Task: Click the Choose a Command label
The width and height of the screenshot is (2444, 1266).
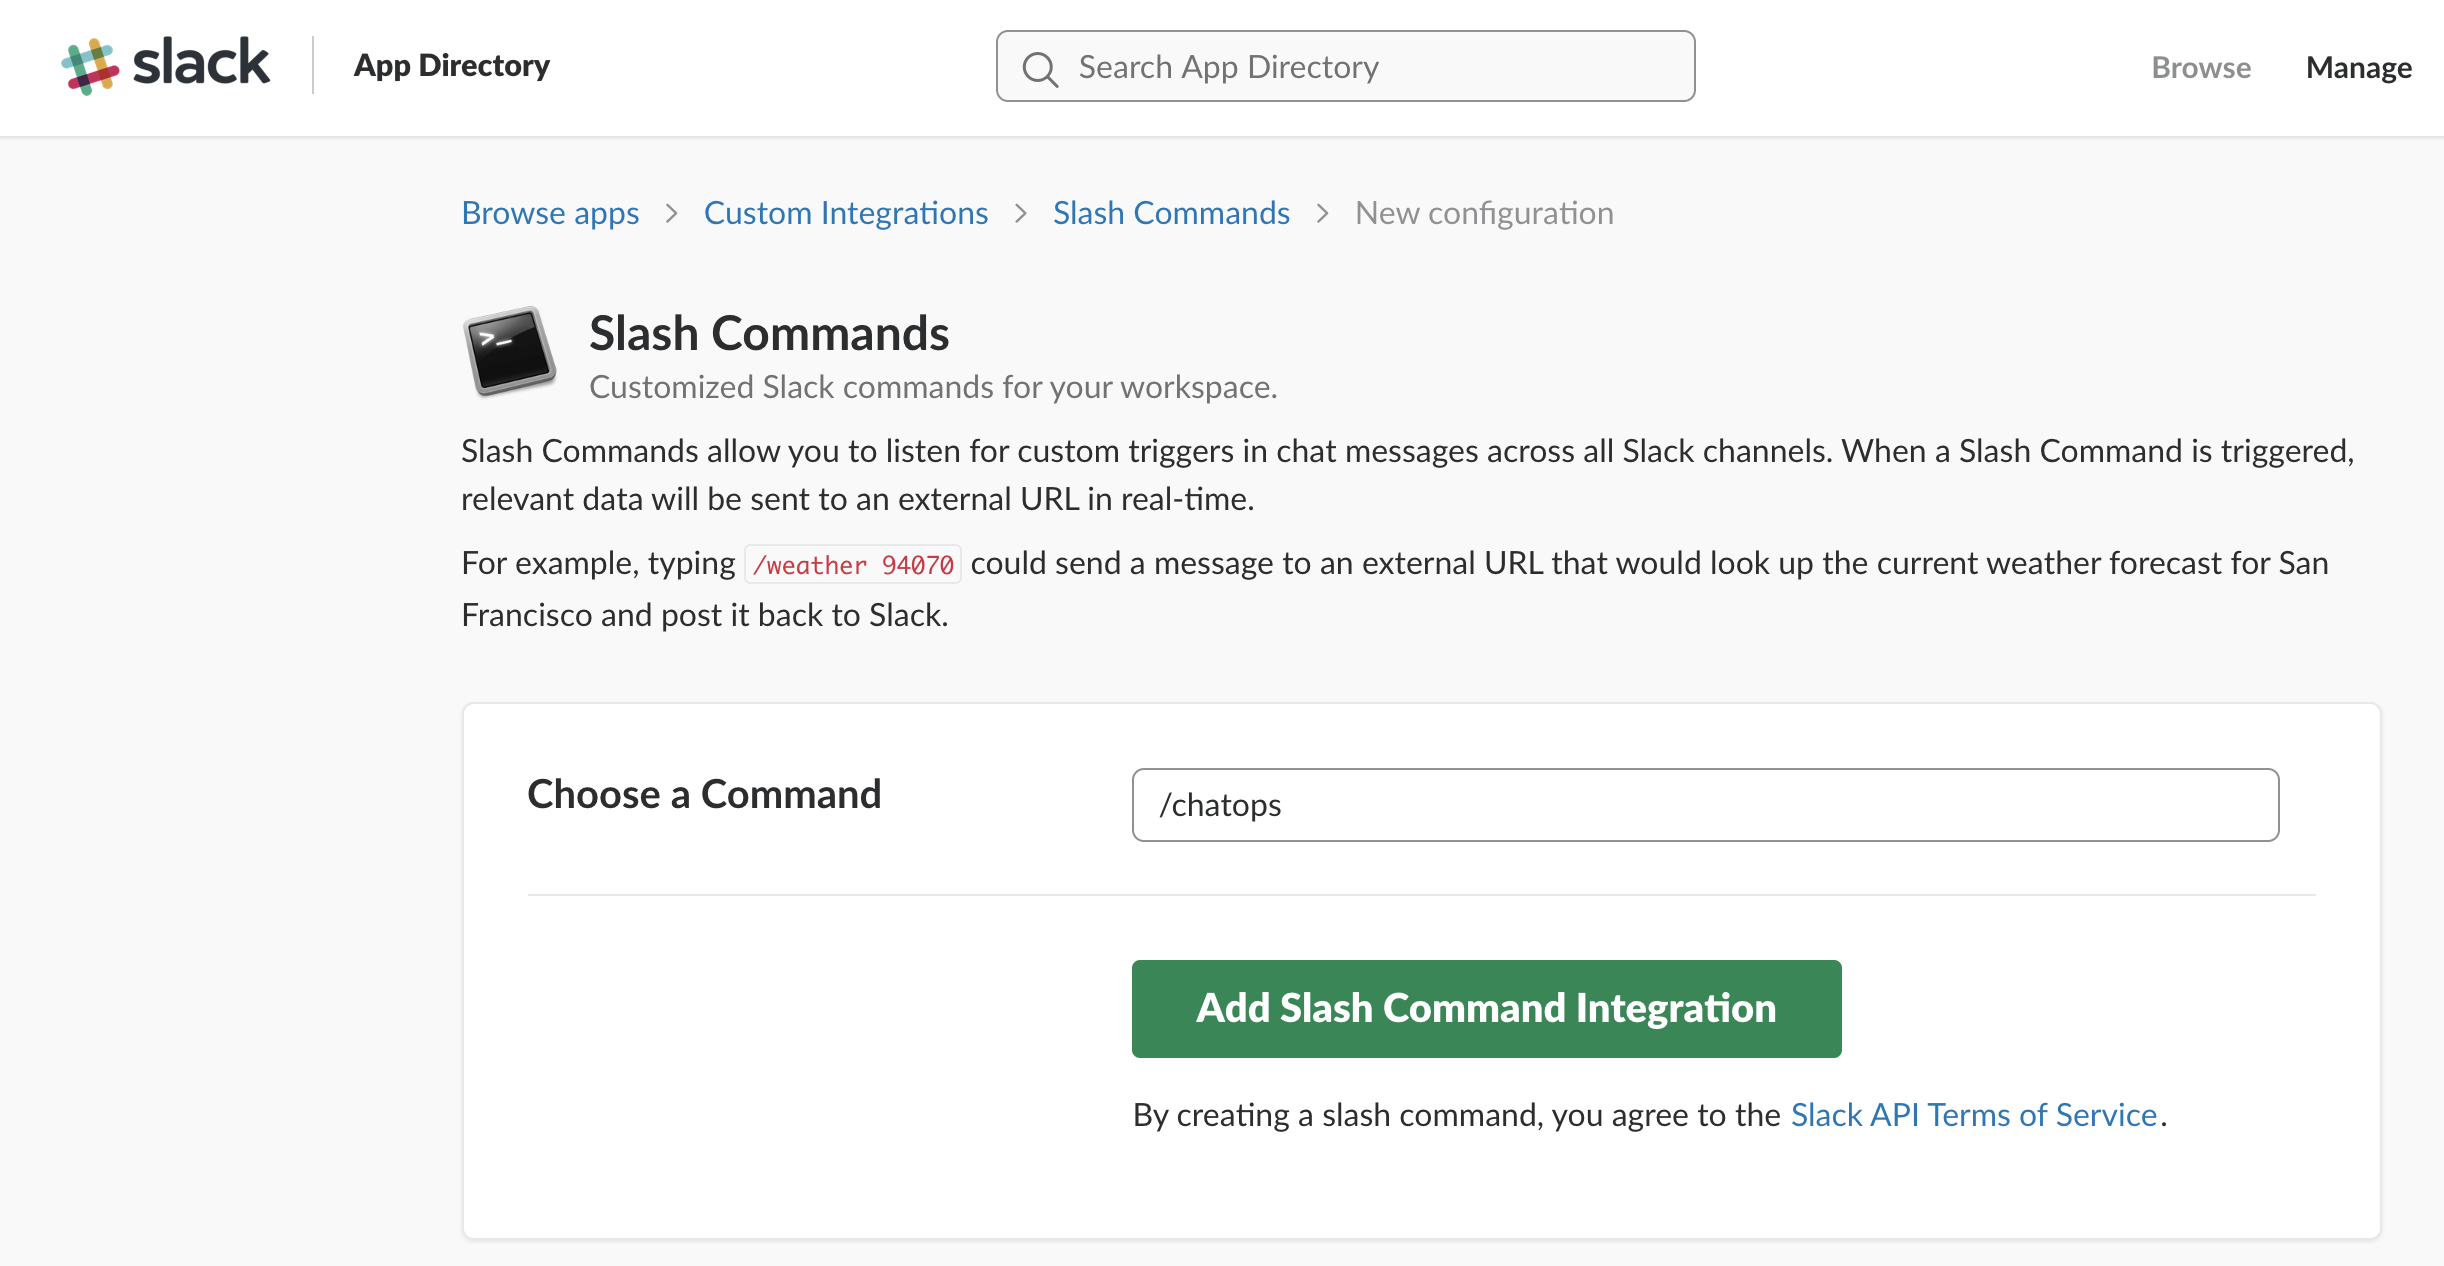Action: 704,795
